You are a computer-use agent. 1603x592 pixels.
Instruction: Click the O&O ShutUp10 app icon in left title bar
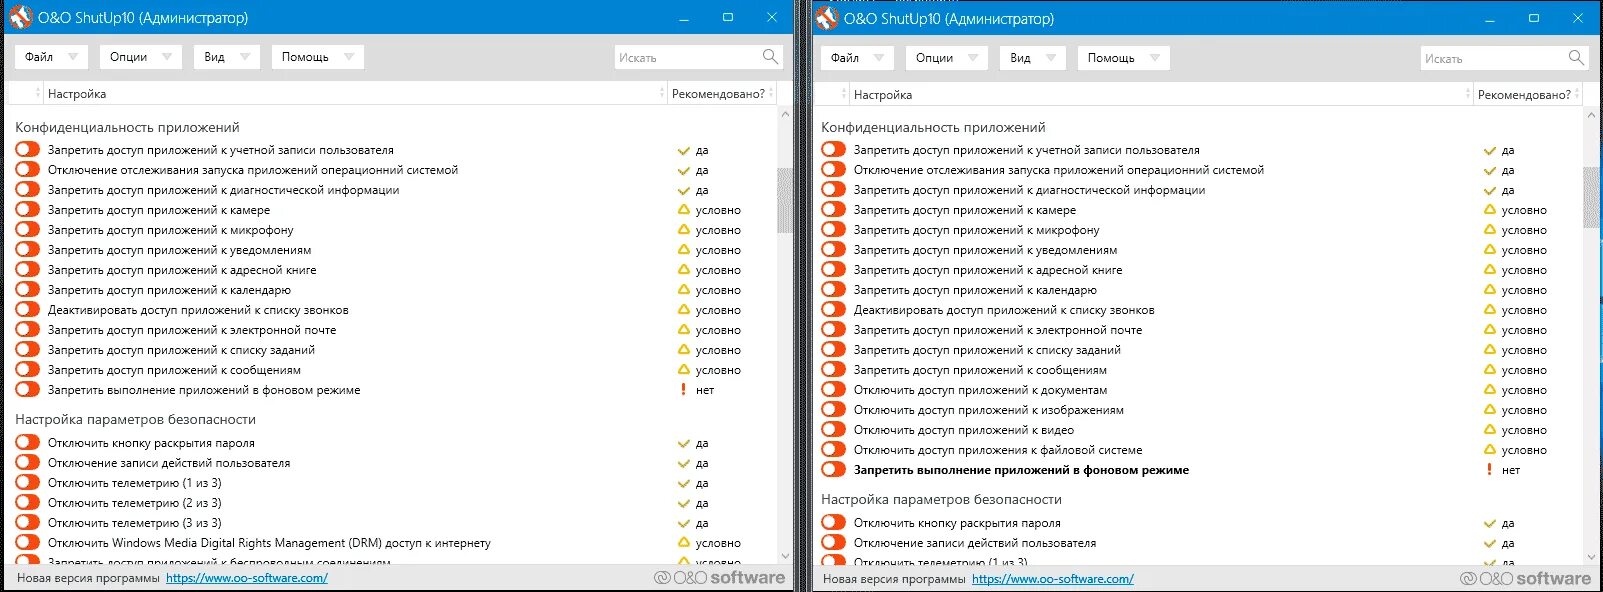tap(20, 18)
